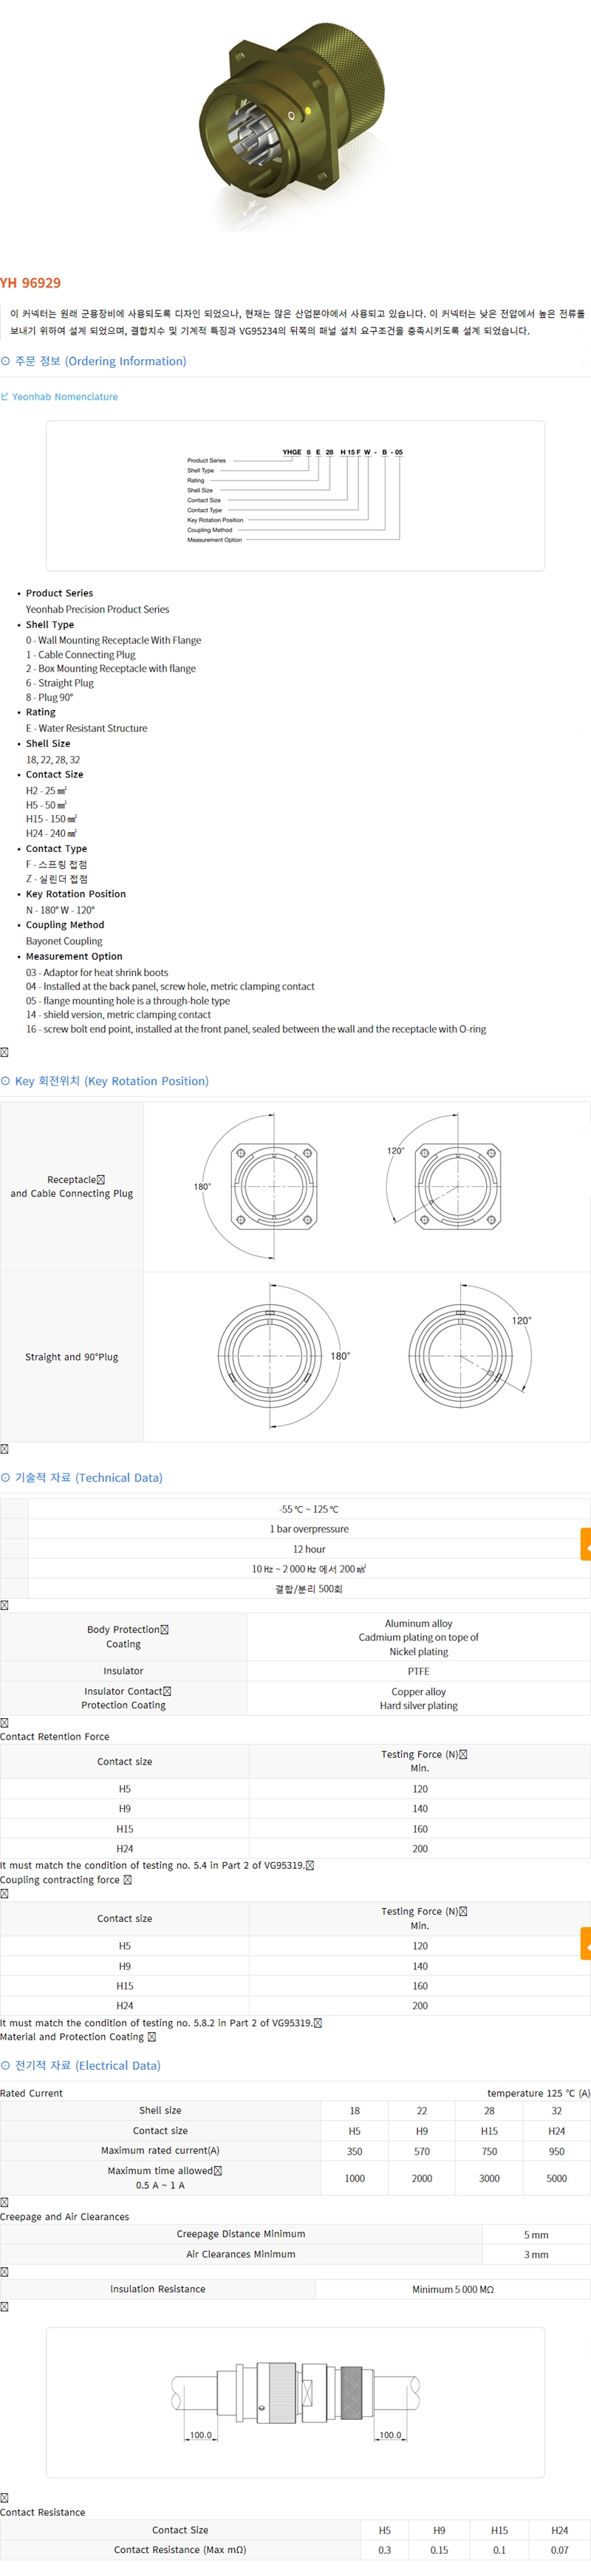Click the Insulation Resistance row label
This screenshot has height=2576, width=591.
157,2289
